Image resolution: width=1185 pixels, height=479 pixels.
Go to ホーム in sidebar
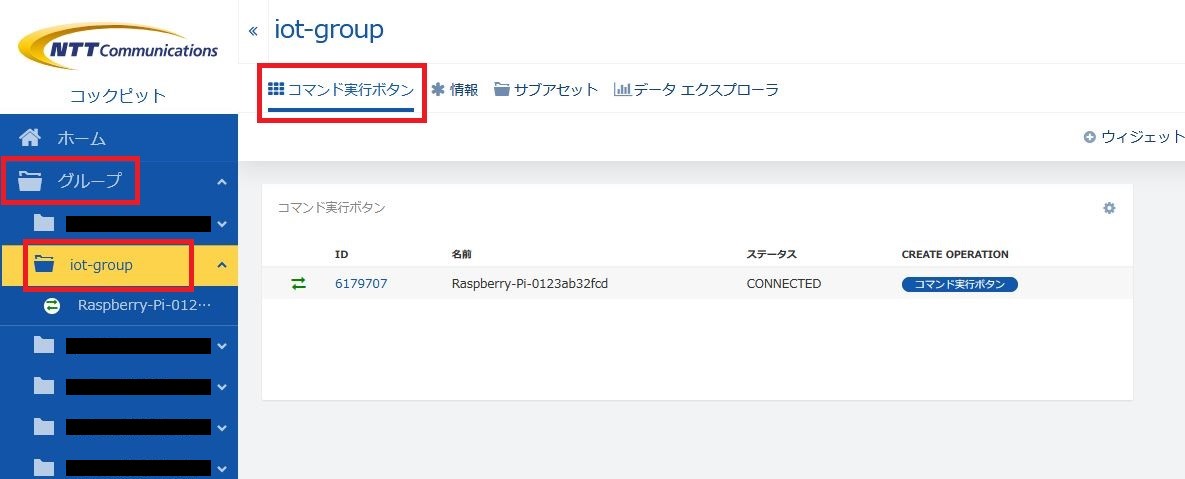click(81, 139)
